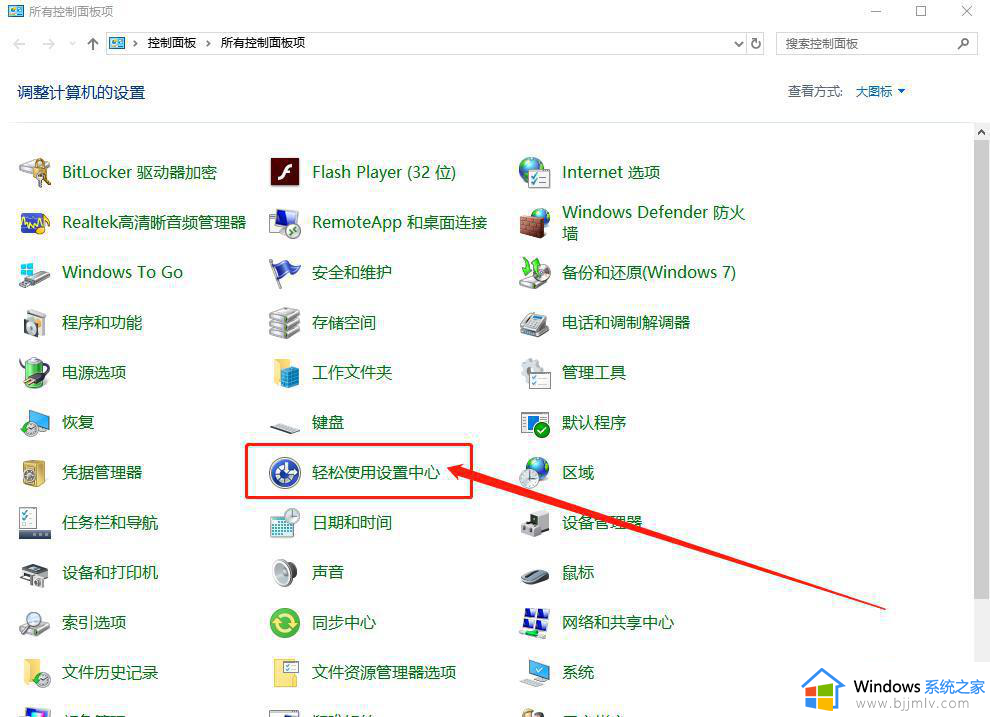Click the 文件历史记录 icon
The image size is (990, 717).
click(36, 673)
